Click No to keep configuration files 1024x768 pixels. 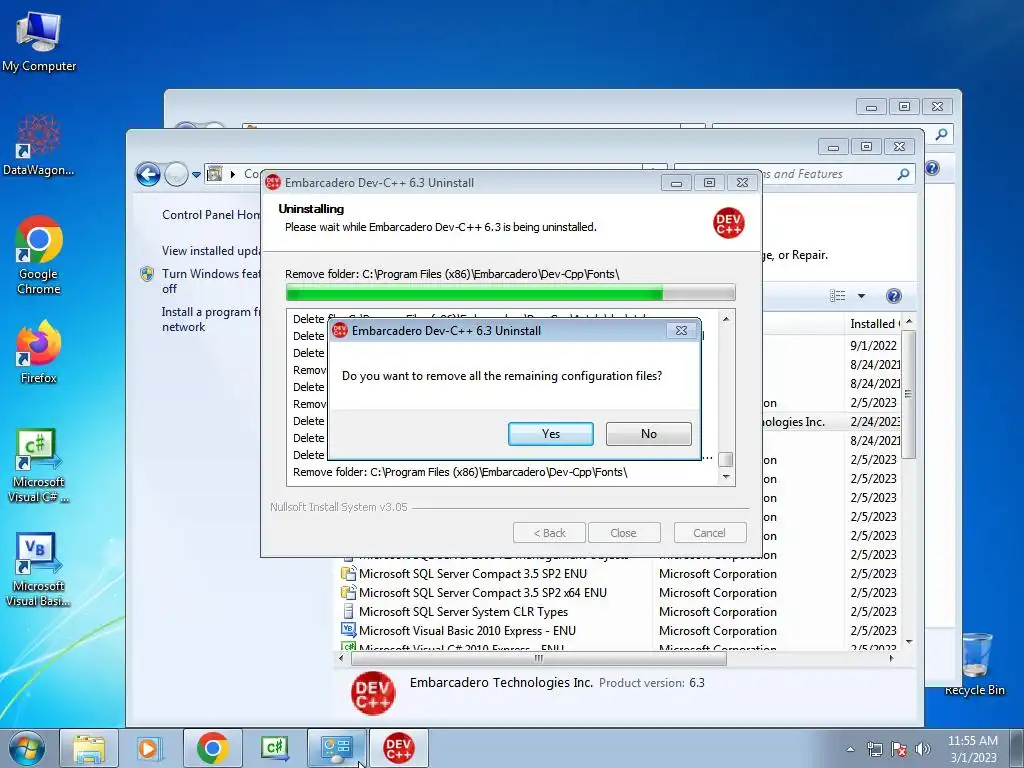click(x=648, y=434)
